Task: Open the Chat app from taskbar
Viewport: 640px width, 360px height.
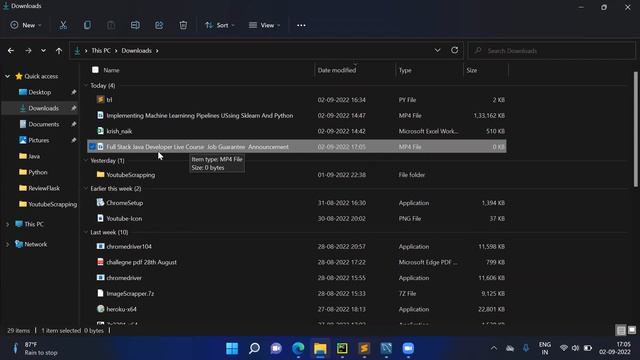Action: coord(276,348)
